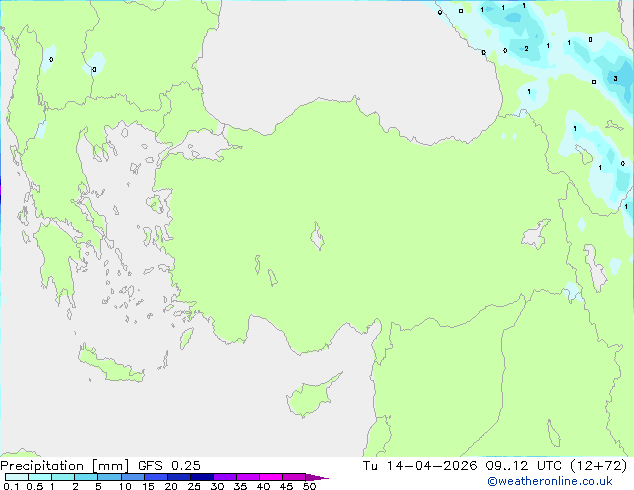Click the "GFS 0.25" model label

pyautogui.click(x=169, y=466)
